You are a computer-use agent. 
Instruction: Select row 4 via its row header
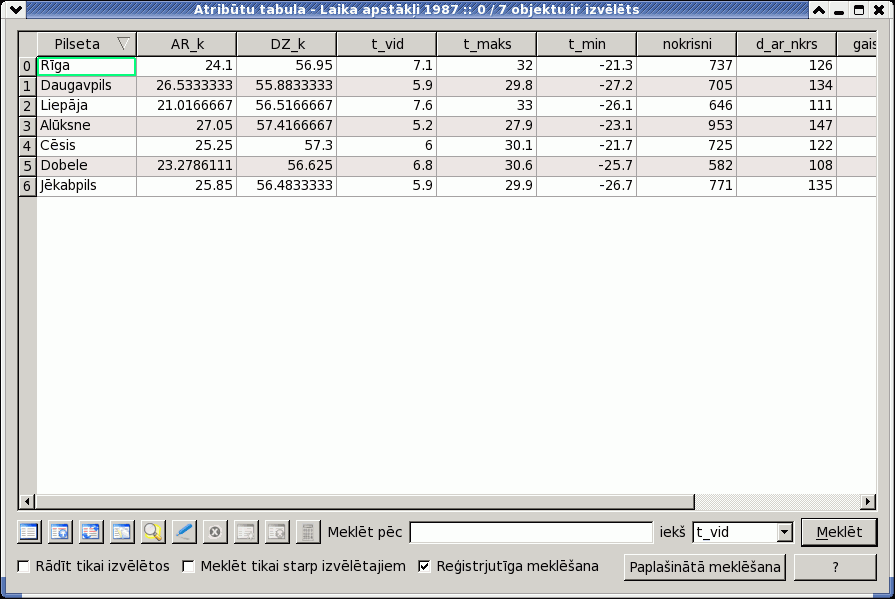[27, 146]
